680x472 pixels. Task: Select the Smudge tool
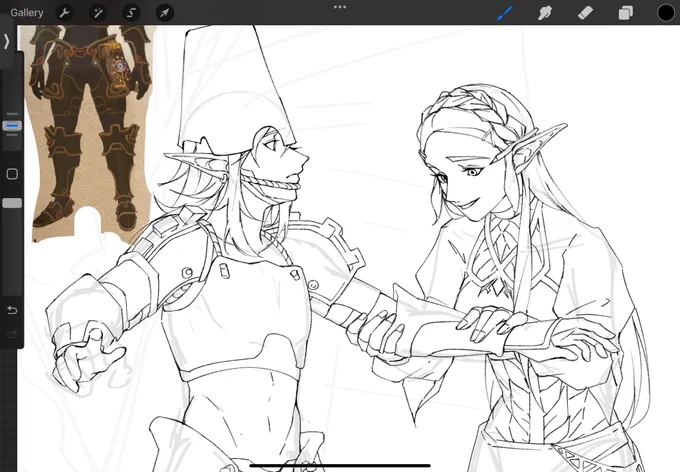click(545, 13)
